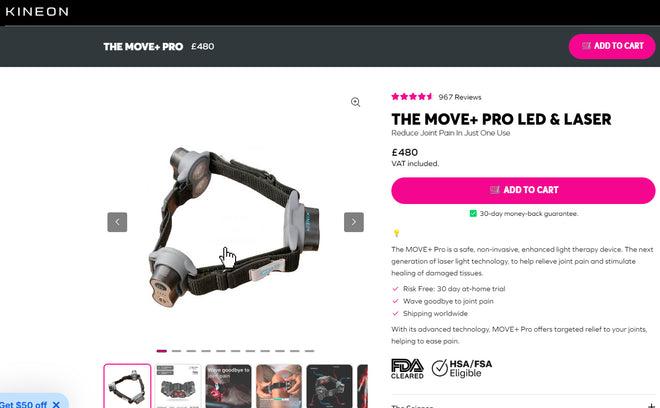Select the second product thumbnail

click(x=178, y=386)
